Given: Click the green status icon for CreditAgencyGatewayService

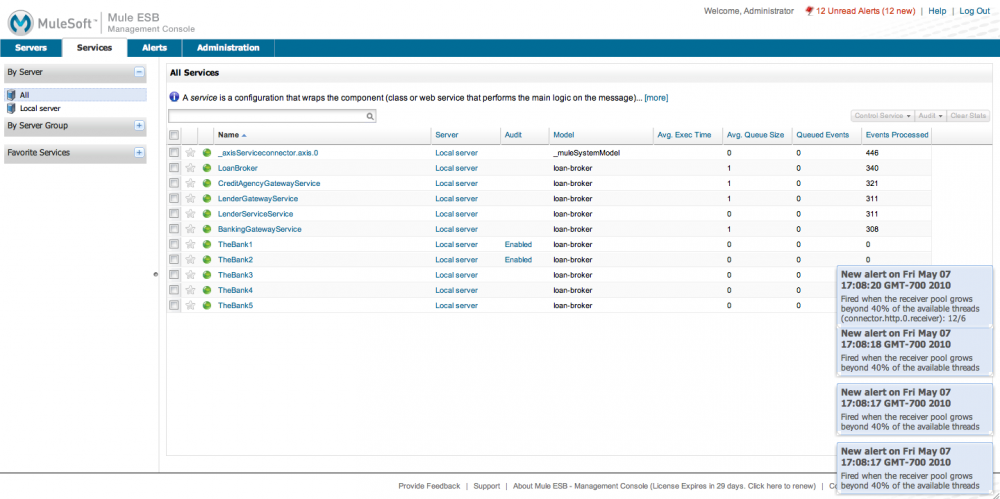Looking at the screenshot, I should [x=207, y=183].
